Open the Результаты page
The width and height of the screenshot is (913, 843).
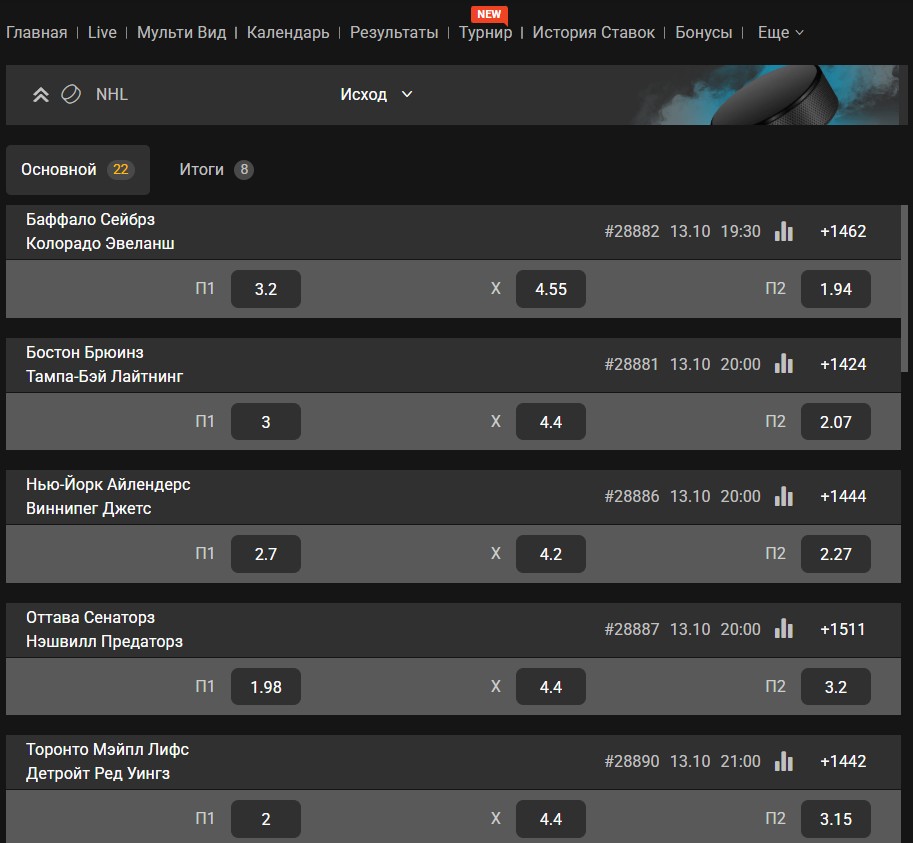(x=394, y=33)
